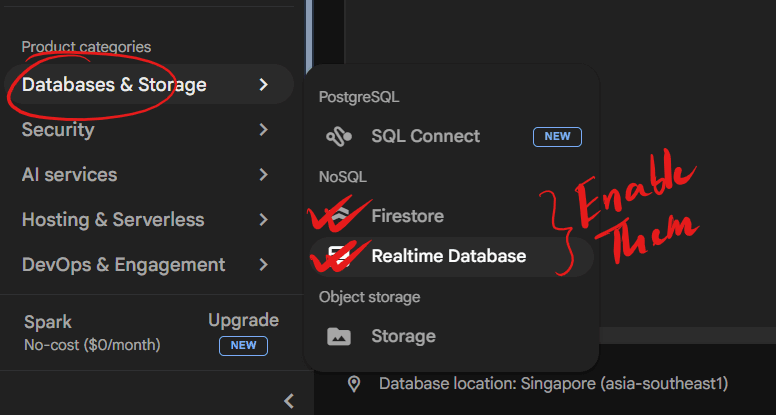Image resolution: width=776 pixels, height=415 pixels.
Task: Expand the Hosting & Serverless chevron arrow
Action: [264, 220]
